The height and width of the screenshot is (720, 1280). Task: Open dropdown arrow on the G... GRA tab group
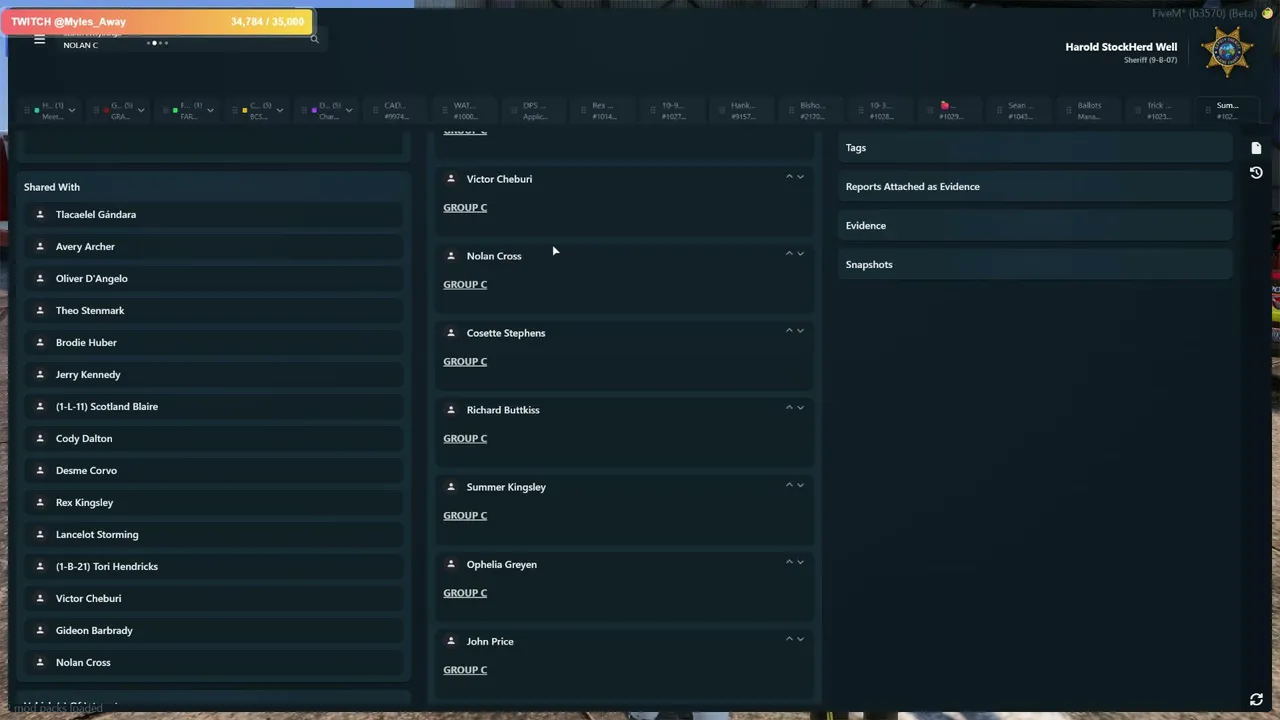point(141,110)
